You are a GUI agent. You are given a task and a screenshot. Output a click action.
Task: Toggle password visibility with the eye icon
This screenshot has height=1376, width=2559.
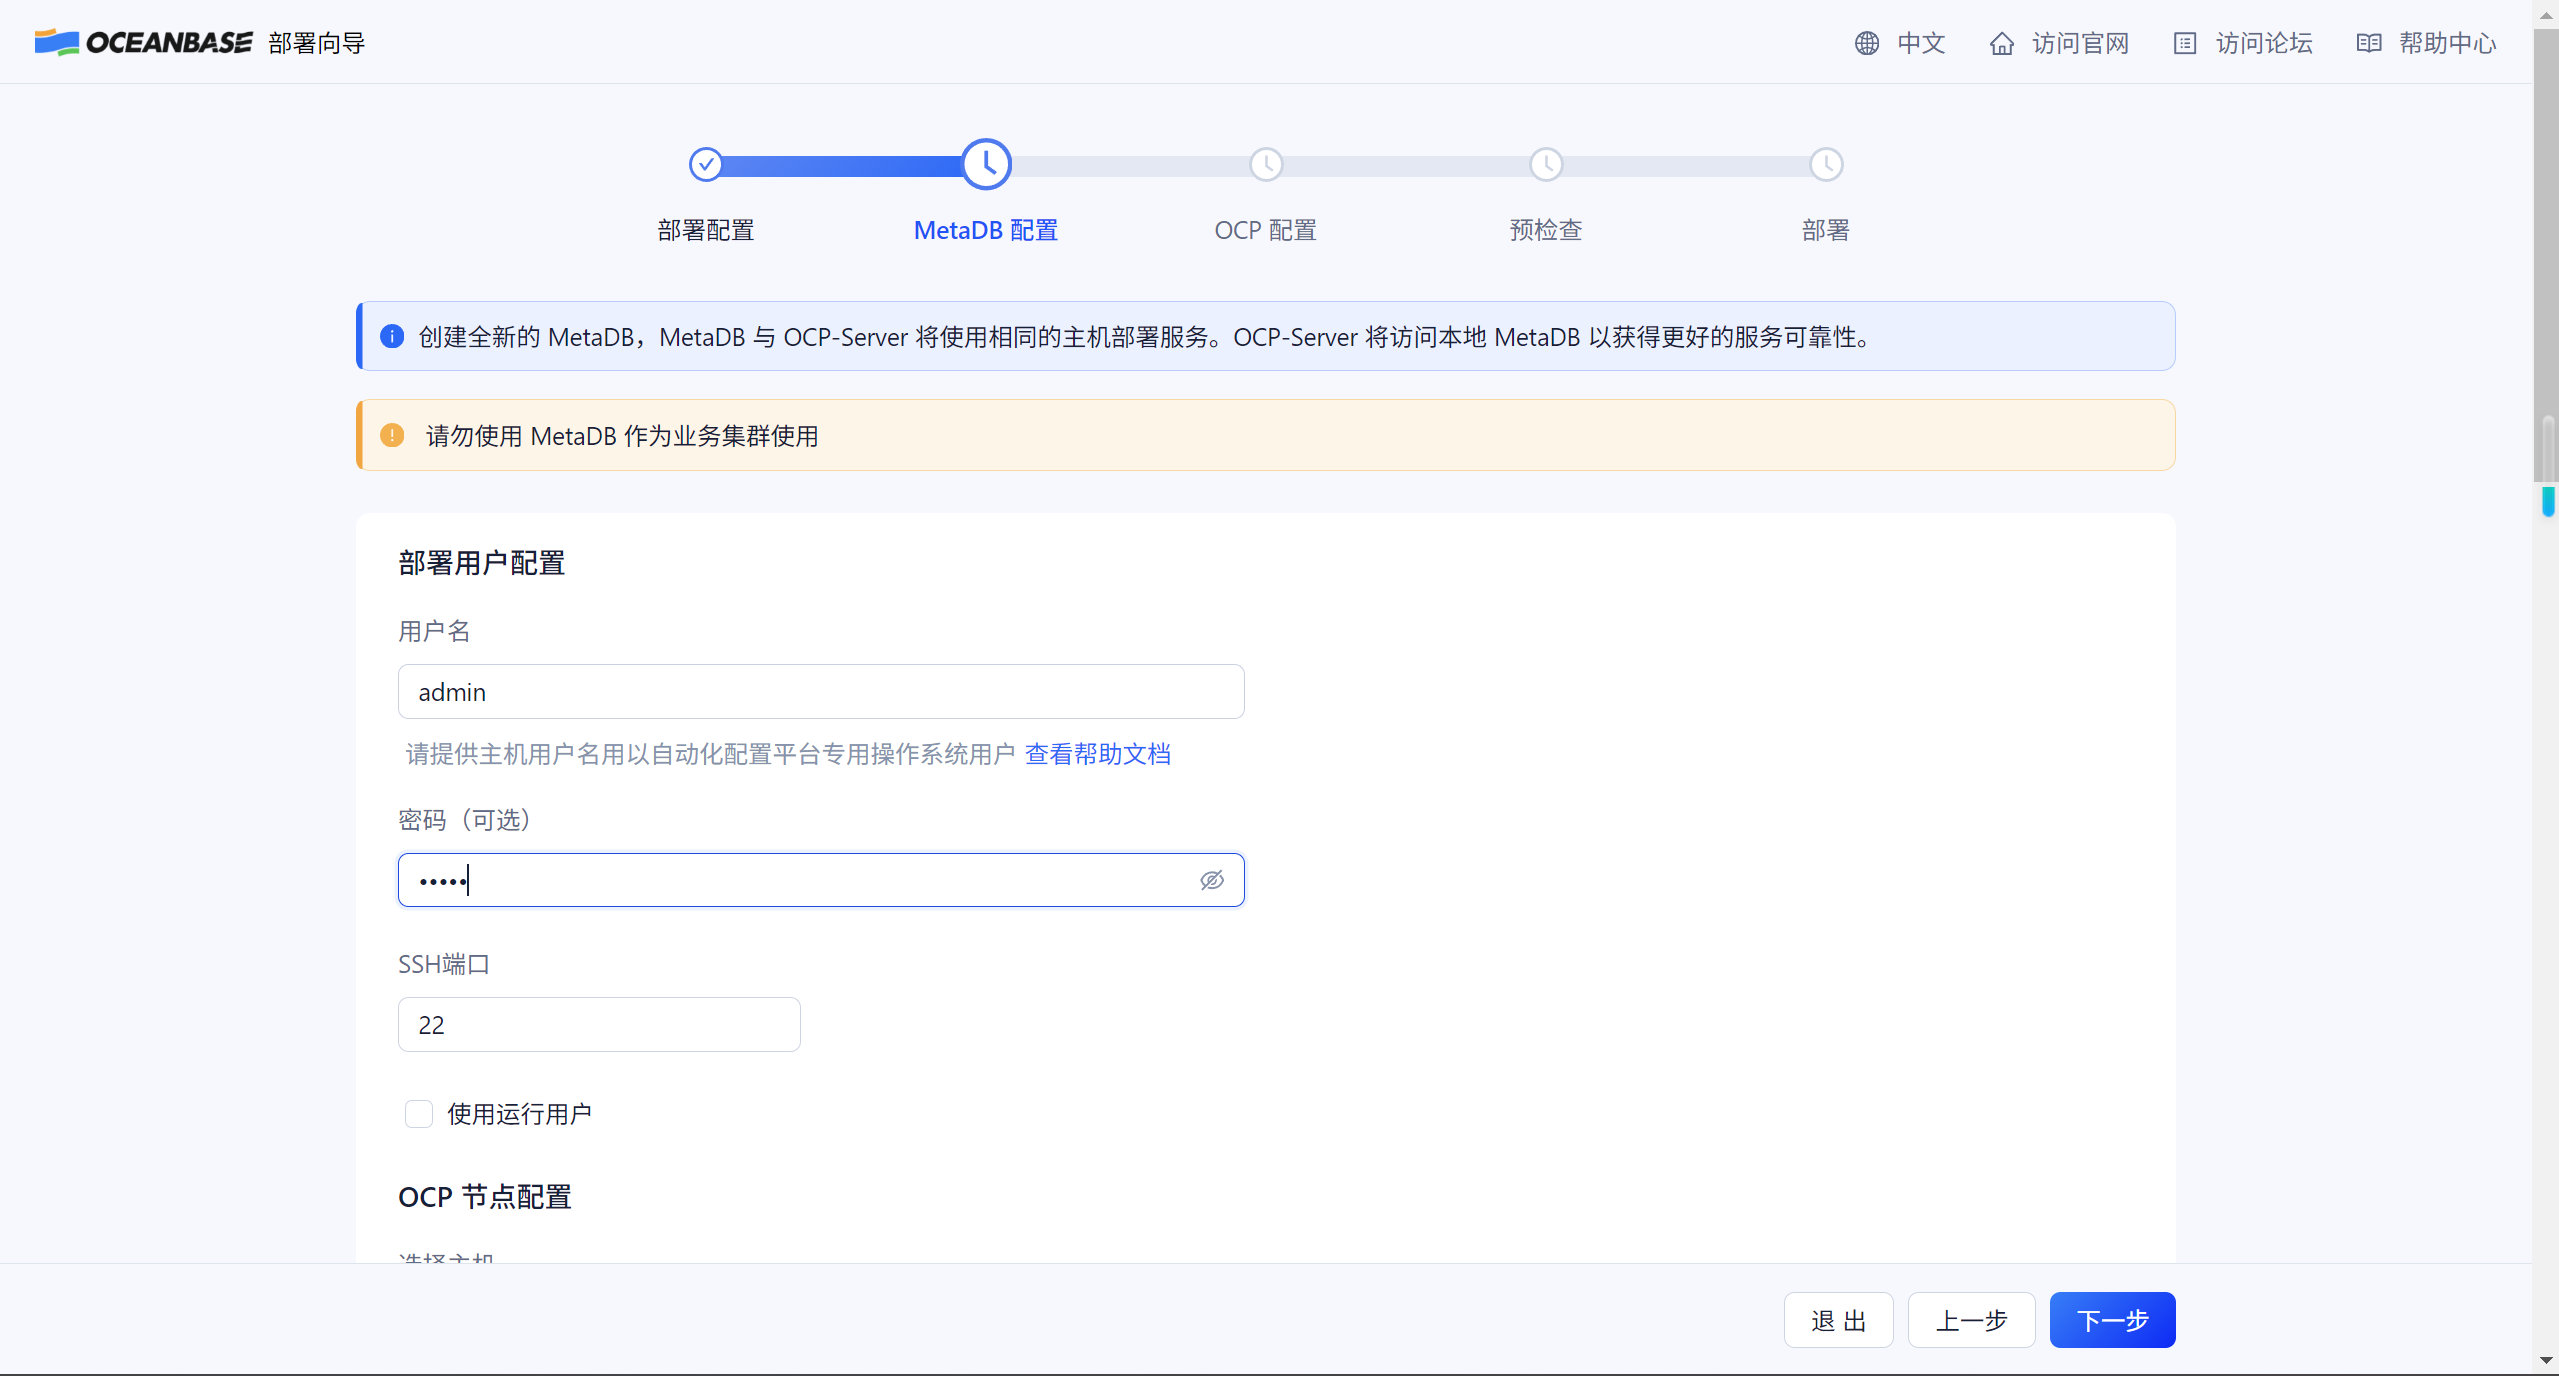[1212, 880]
